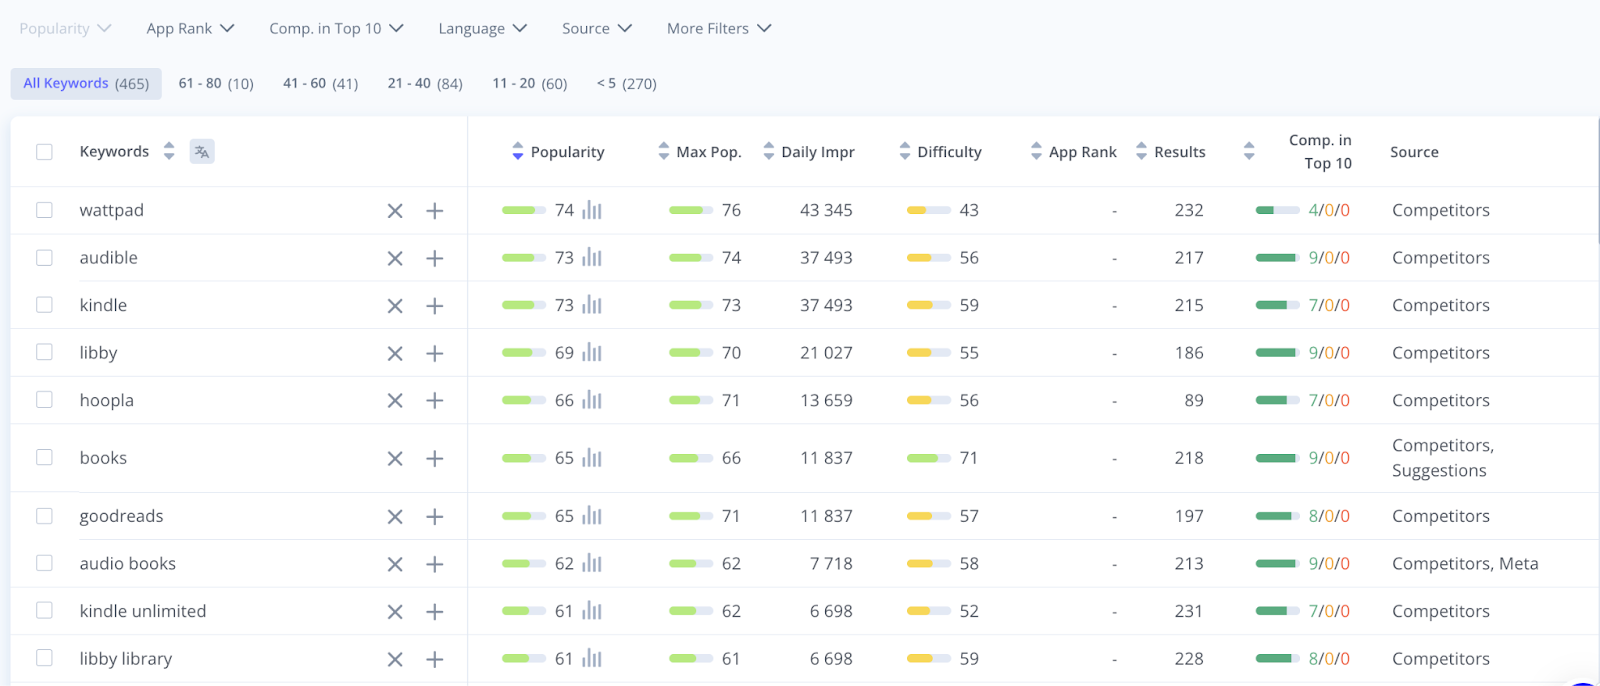This screenshot has height=686, width=1600.
Task: Check the wattpad row checkbox
Action: pos(44,210)
